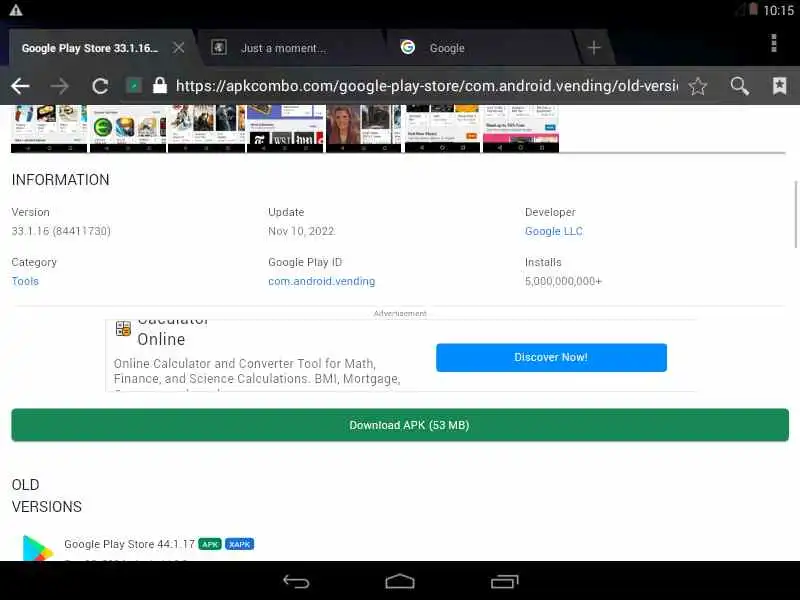Viewport: 800px width, 600px height.
Task: Click the Calculator Online ad icon
Action: point(123,329)
